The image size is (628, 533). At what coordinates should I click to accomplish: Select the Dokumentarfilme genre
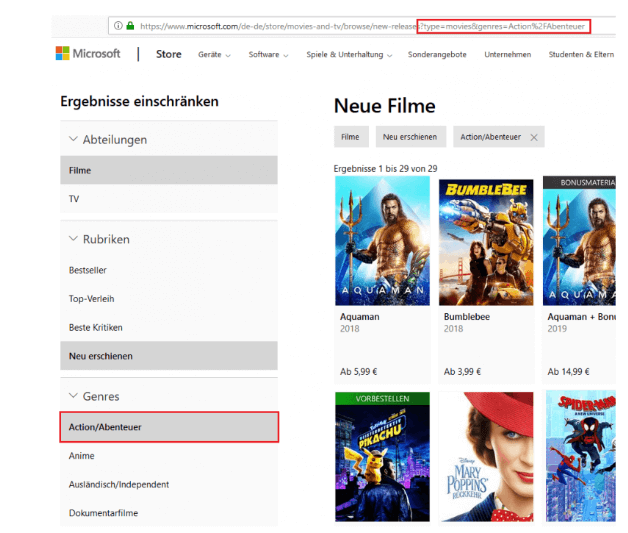tap(169, 513)
